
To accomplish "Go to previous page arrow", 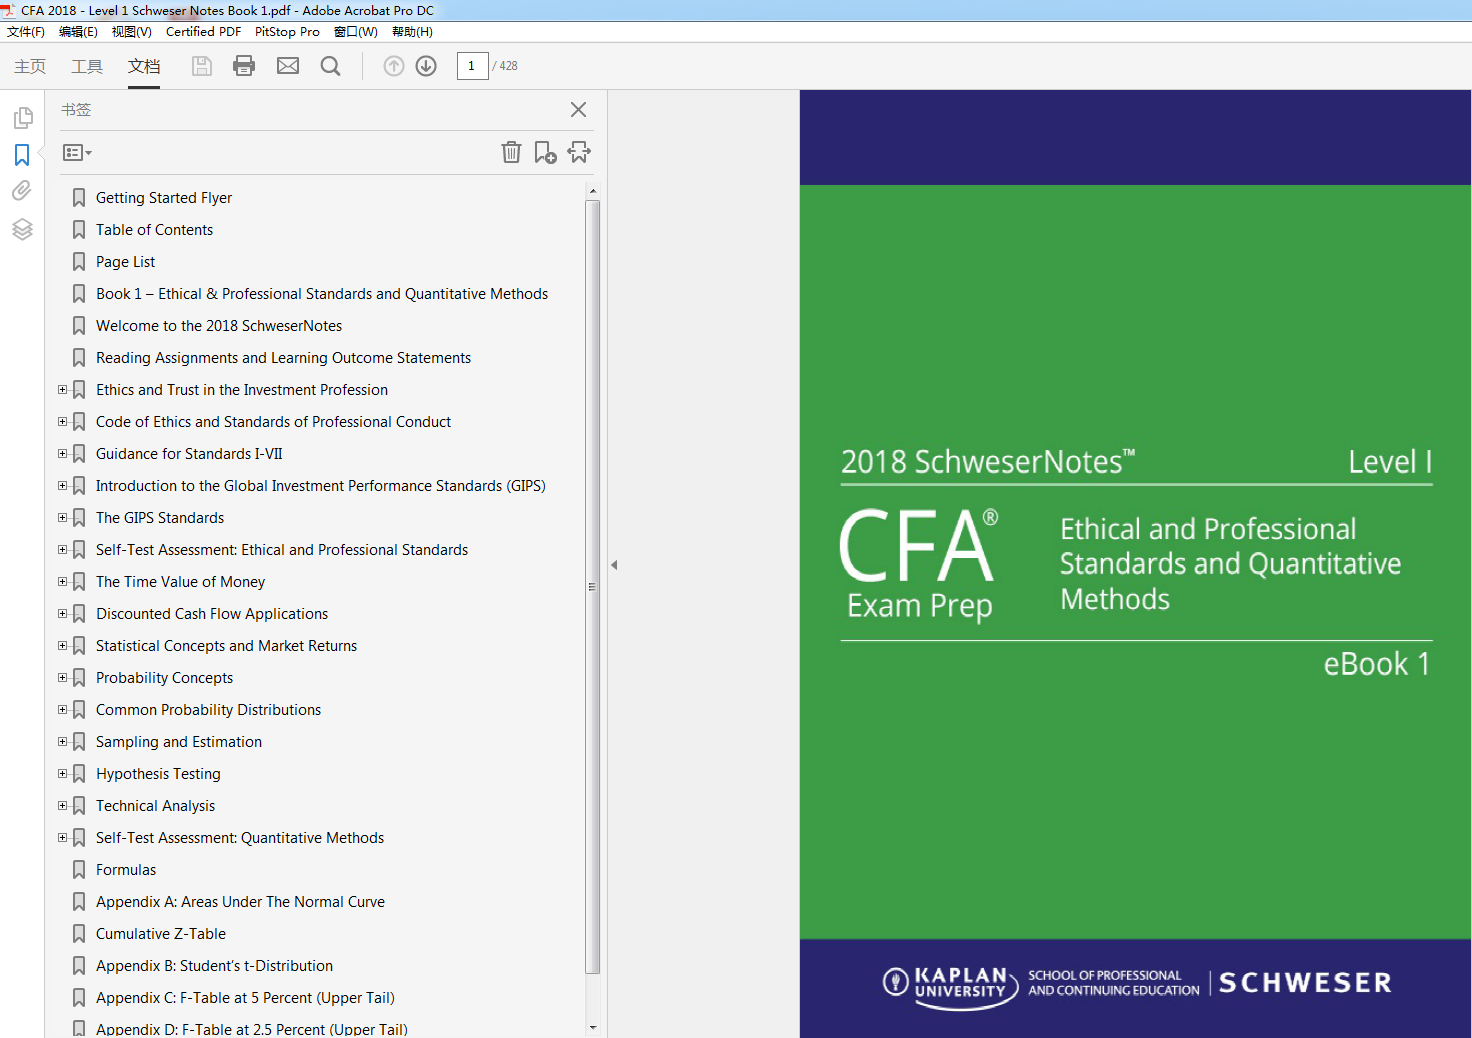I will (394, 66).
